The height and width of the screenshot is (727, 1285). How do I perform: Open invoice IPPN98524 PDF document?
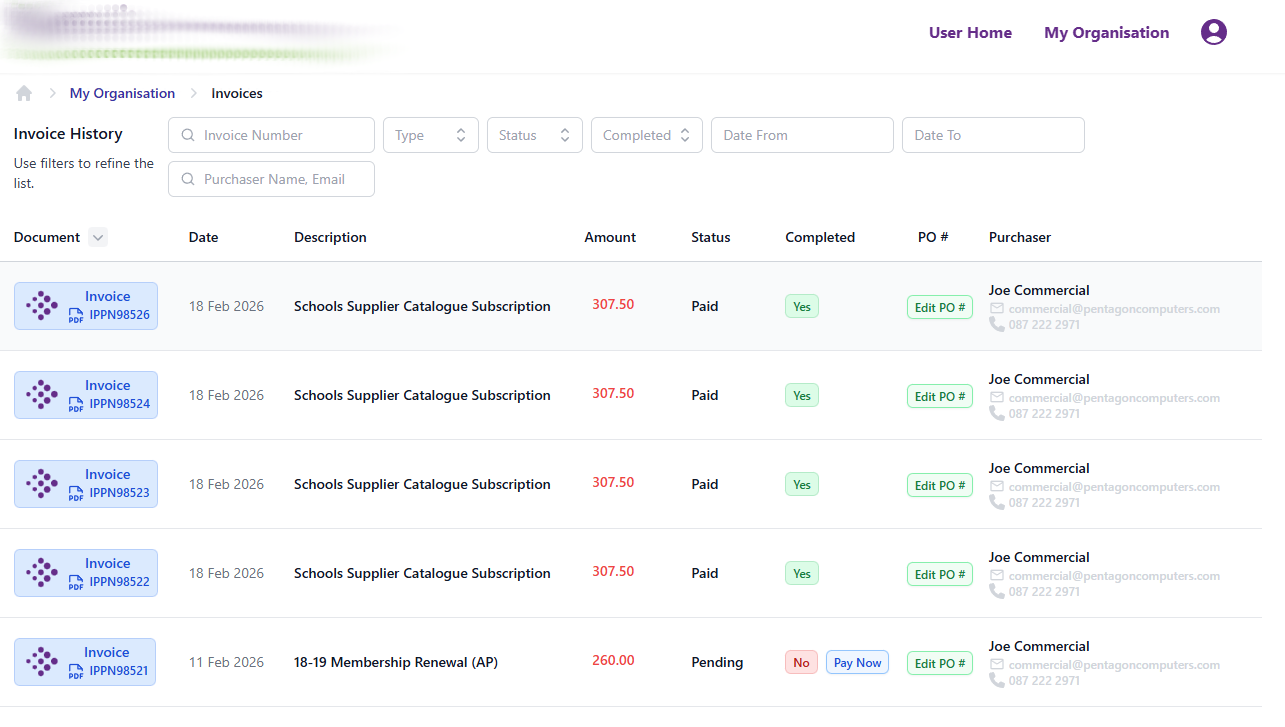pyautogui.click(x=86, y=395)
